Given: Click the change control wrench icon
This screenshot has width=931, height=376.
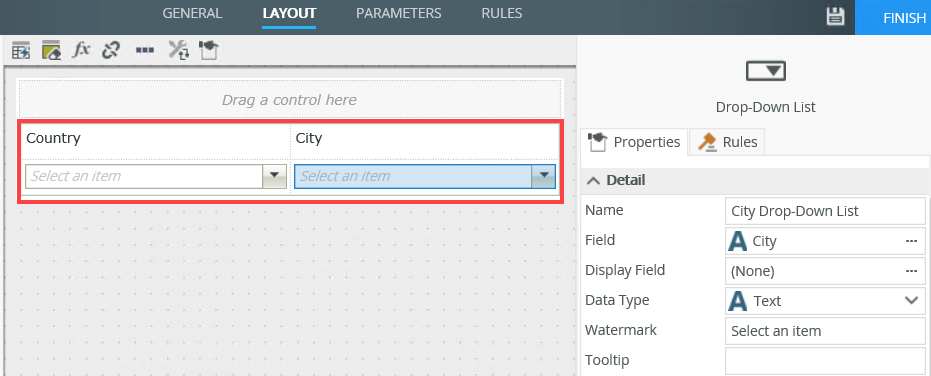Looking at the screenshot, I should [x=178, y=51].
